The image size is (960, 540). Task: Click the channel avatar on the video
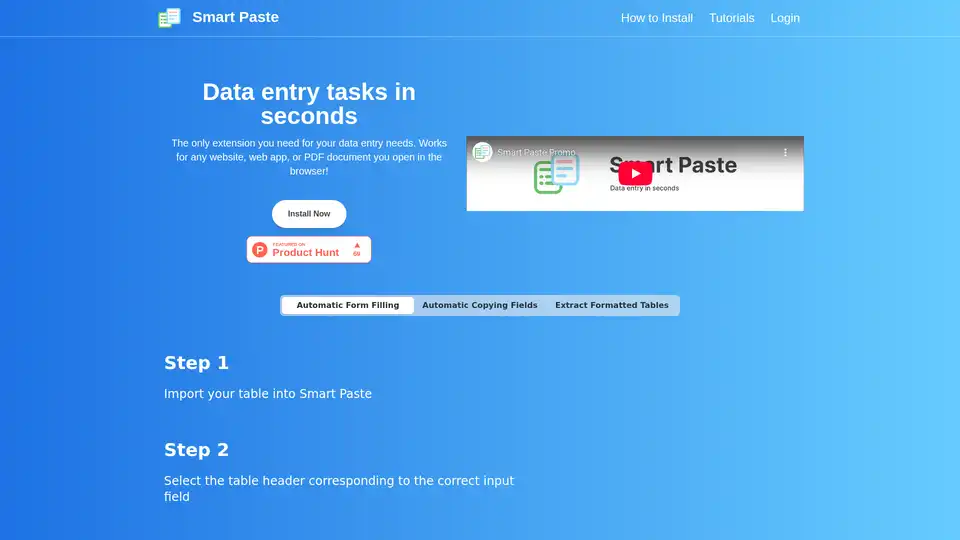(x=483, y=152)
